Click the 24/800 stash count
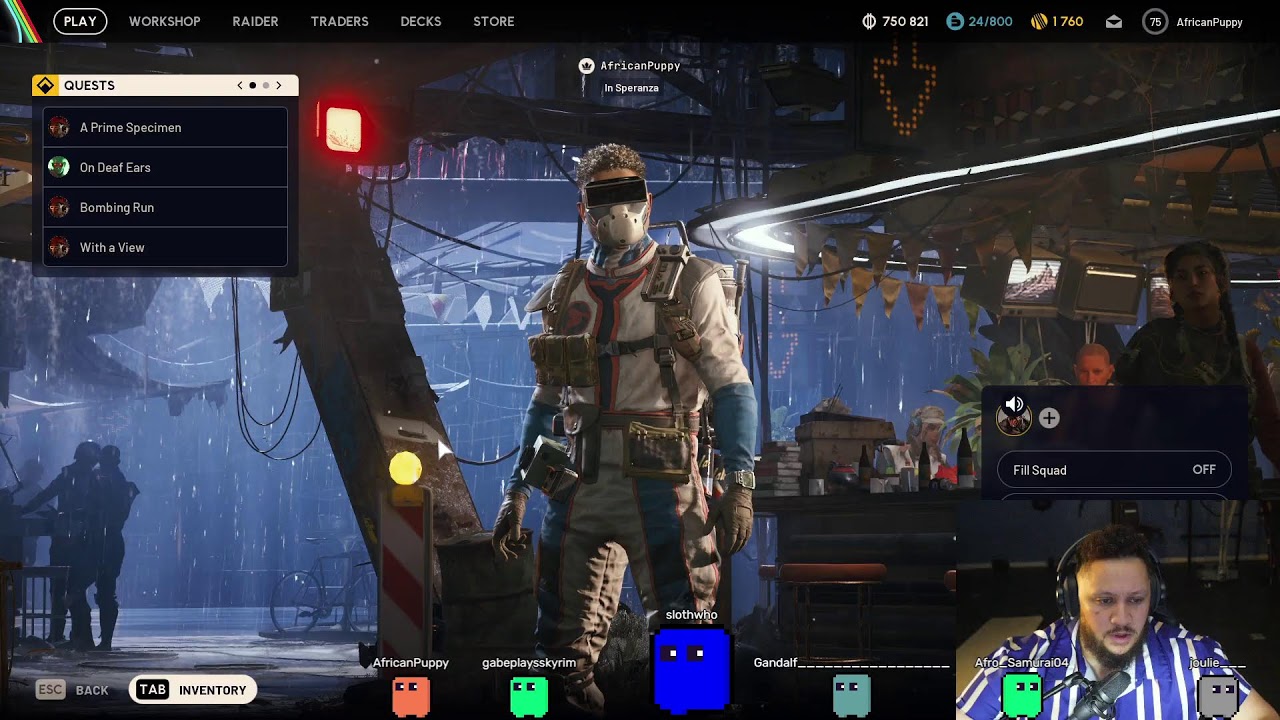 (990, 21)
